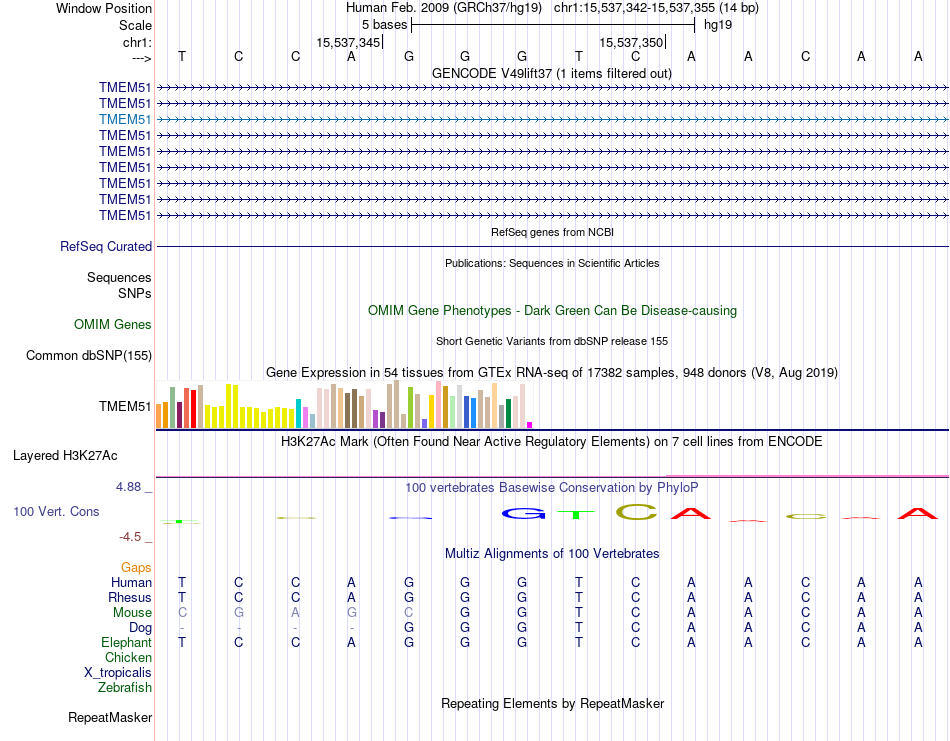Viewport: 950px width, 741px height.
Task: Click the large olive C in PhyloP logo
Action: 637,513
